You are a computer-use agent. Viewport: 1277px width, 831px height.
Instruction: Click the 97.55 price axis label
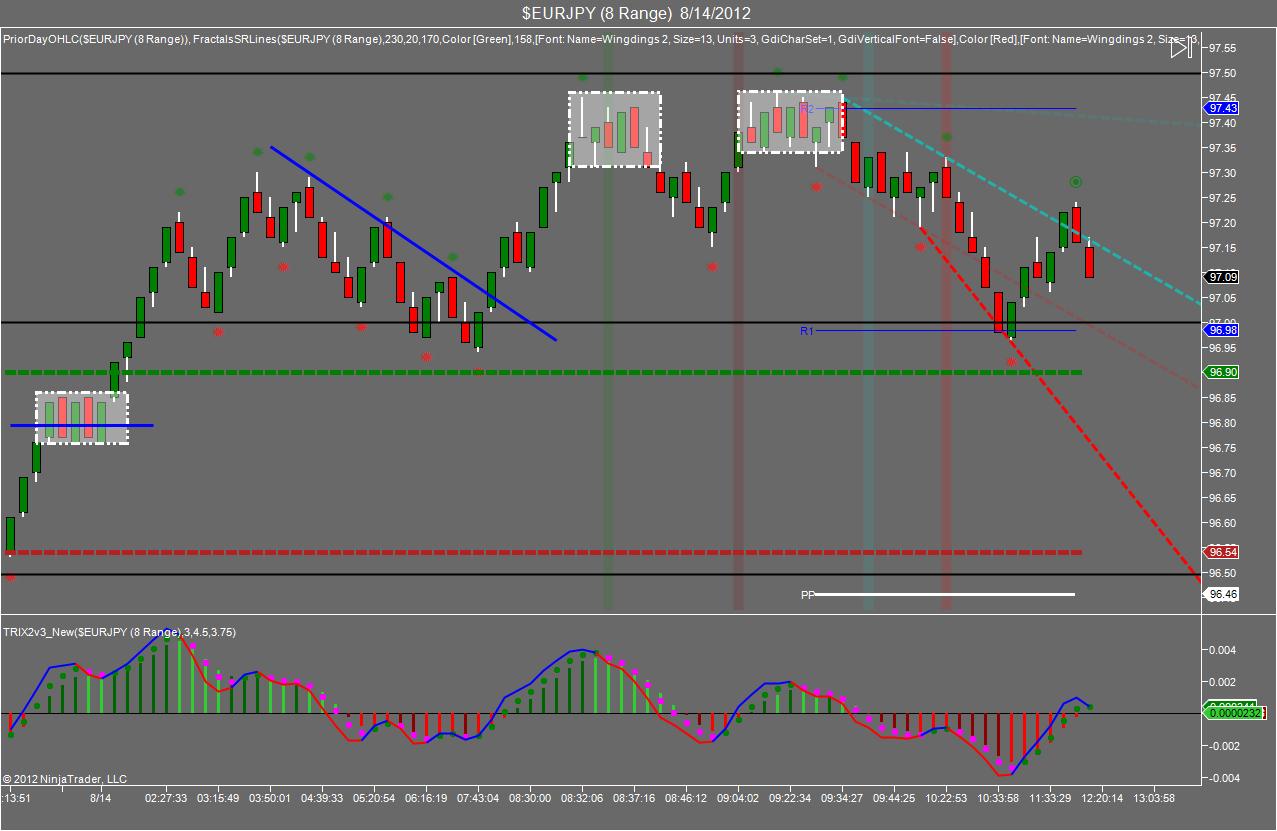coord(1223,48)
